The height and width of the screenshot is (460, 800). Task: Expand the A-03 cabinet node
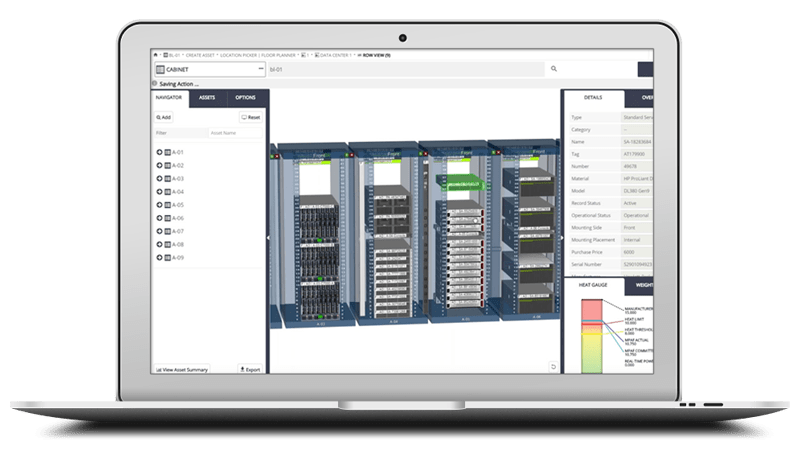pos(159,179)
